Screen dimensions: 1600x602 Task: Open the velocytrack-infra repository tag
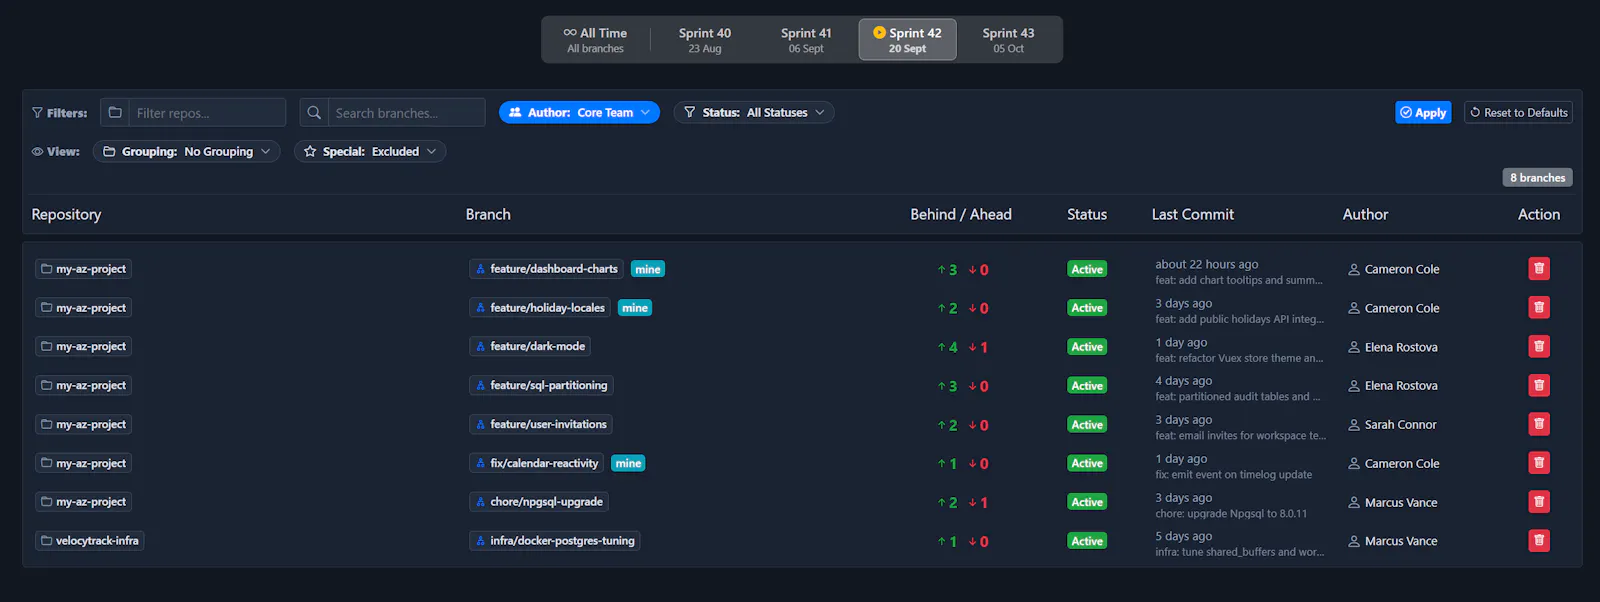pos(90,541)
